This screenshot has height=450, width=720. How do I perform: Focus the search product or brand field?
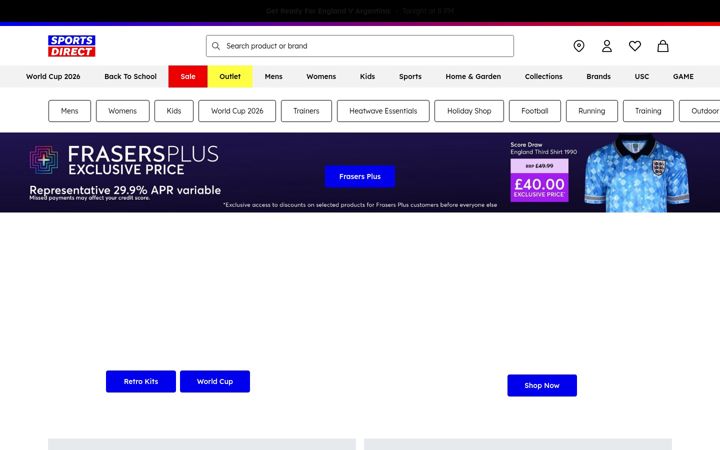coord(360,46)
